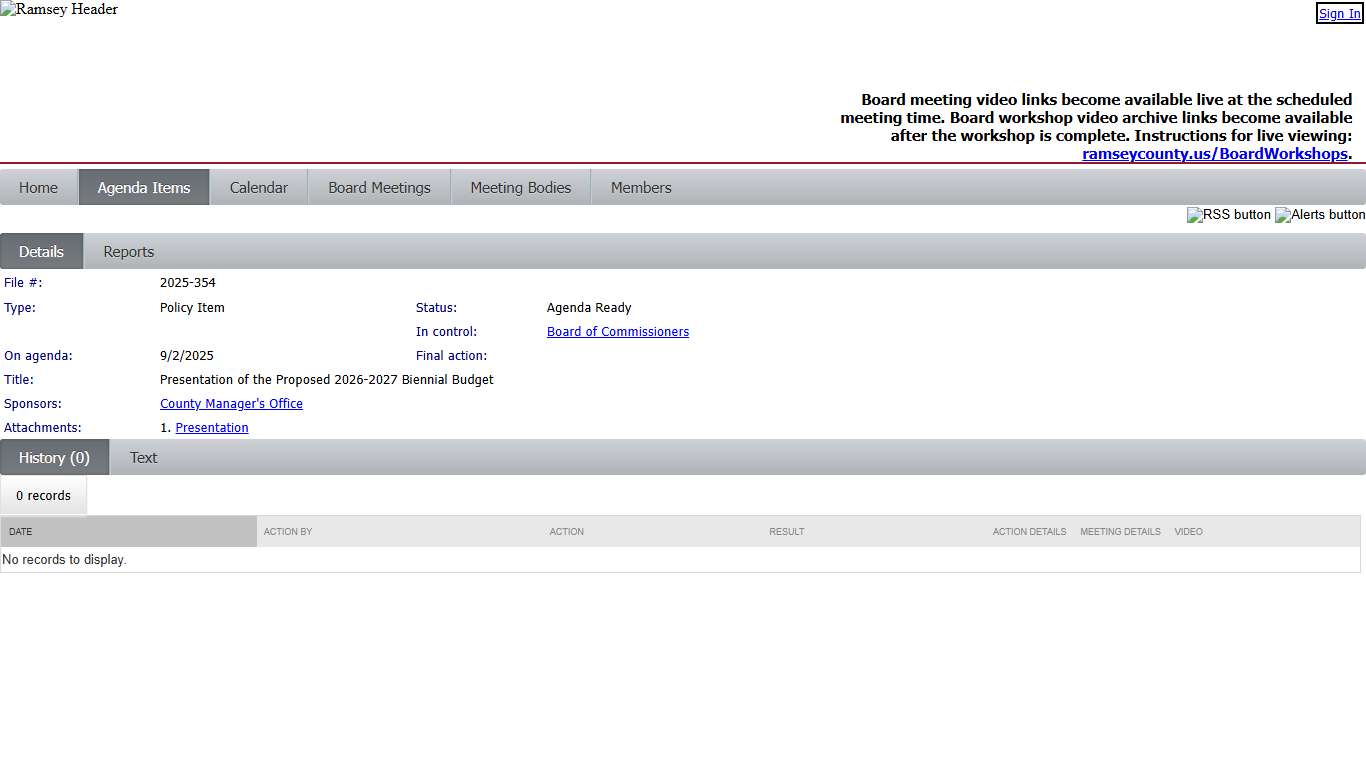Select the Details tab

click(41, 252)
